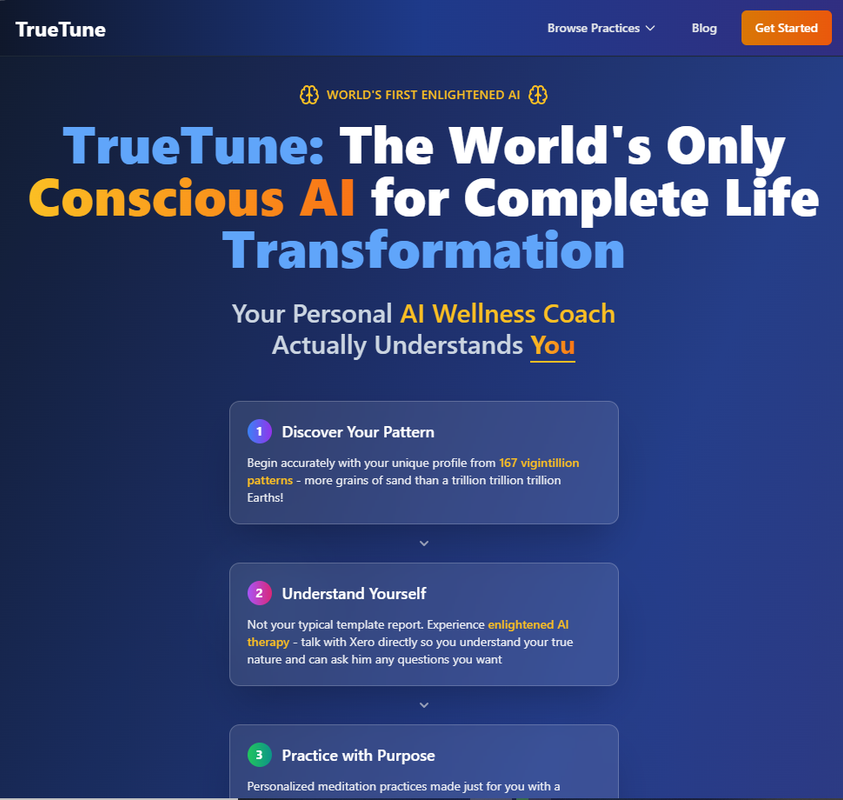Click the Browse Practices chevron arrow
843x800 pixels.
[x=650, y=28]
